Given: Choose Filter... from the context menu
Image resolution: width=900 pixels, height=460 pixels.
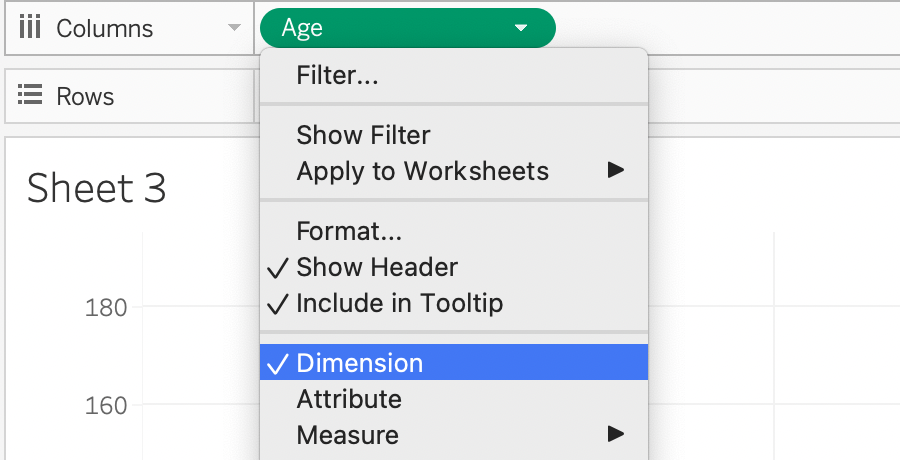Looking at the screenshot, I should point(337,75).
